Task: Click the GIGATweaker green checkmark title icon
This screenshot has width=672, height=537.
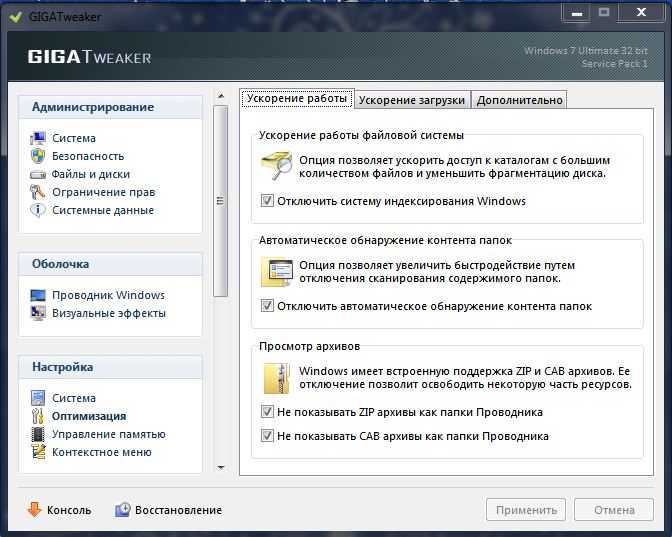Action: (x=15, y=17)
